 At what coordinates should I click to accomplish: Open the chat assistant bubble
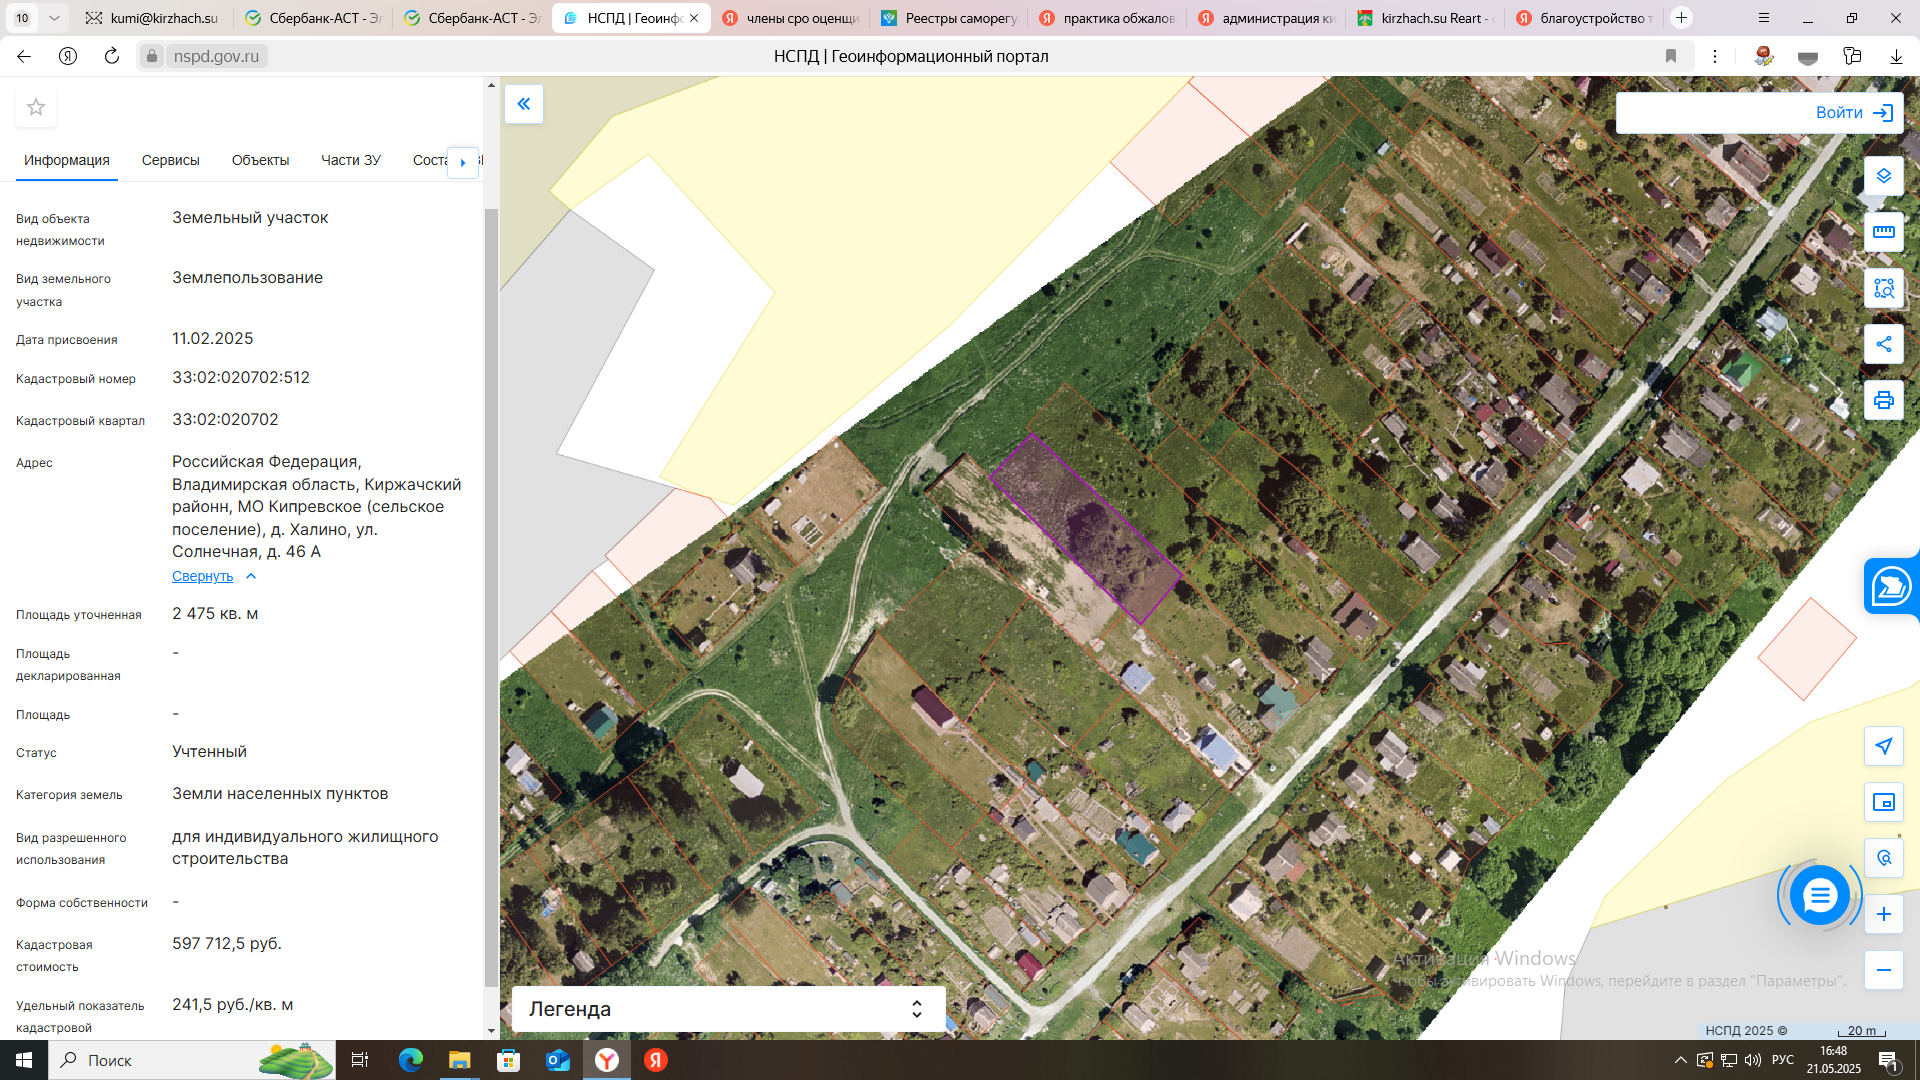click(1819, 895)
